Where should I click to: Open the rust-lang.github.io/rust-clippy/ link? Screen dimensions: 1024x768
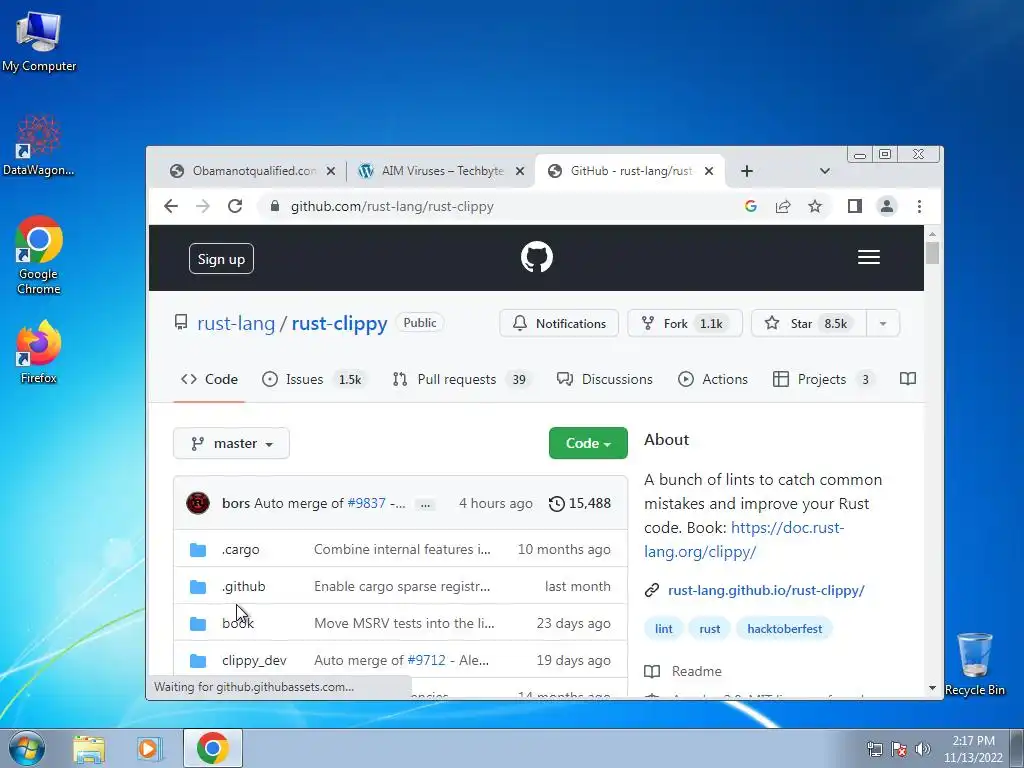766,590
